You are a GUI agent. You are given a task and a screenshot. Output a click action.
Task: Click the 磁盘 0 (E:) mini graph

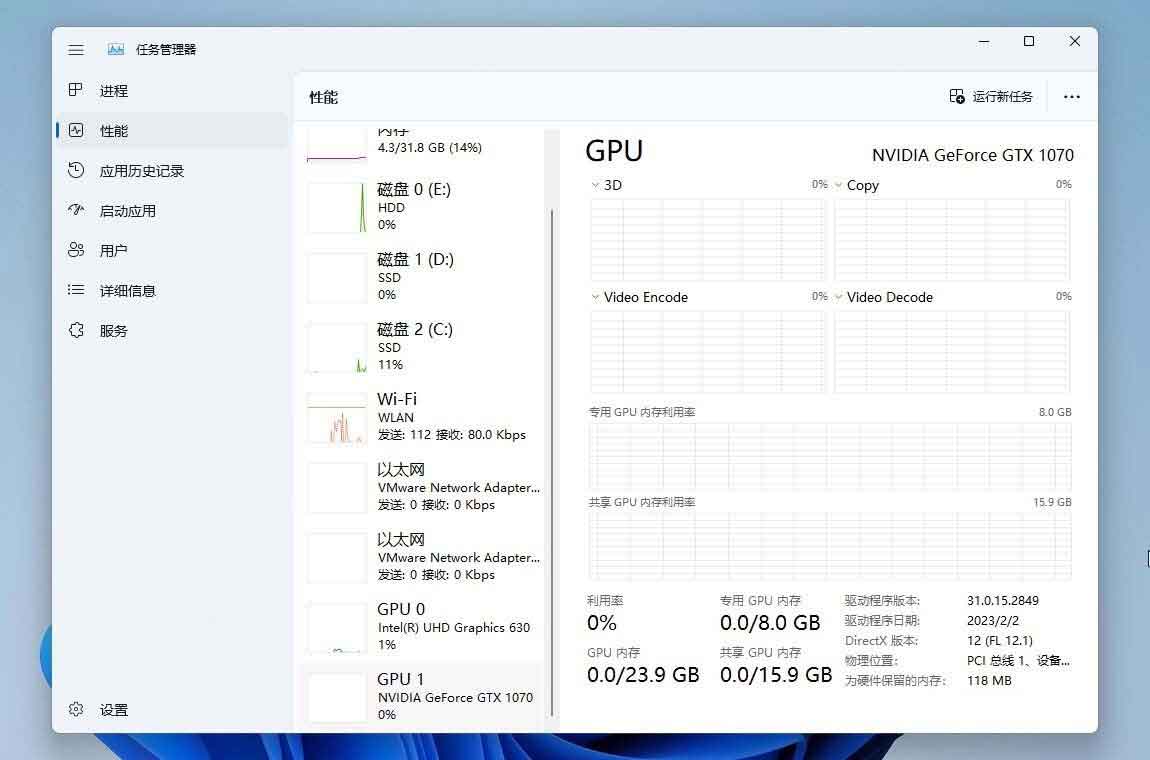click(x=337, y=208)
